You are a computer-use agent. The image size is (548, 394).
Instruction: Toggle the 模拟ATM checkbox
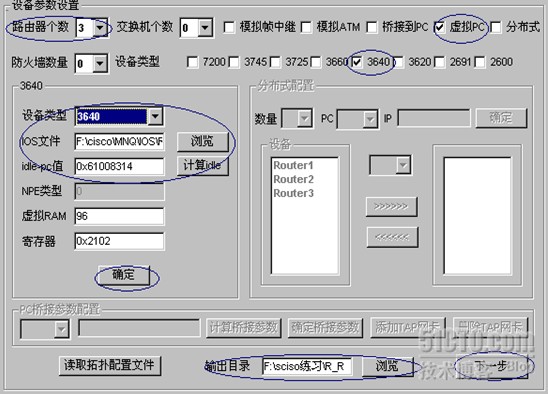306,27
